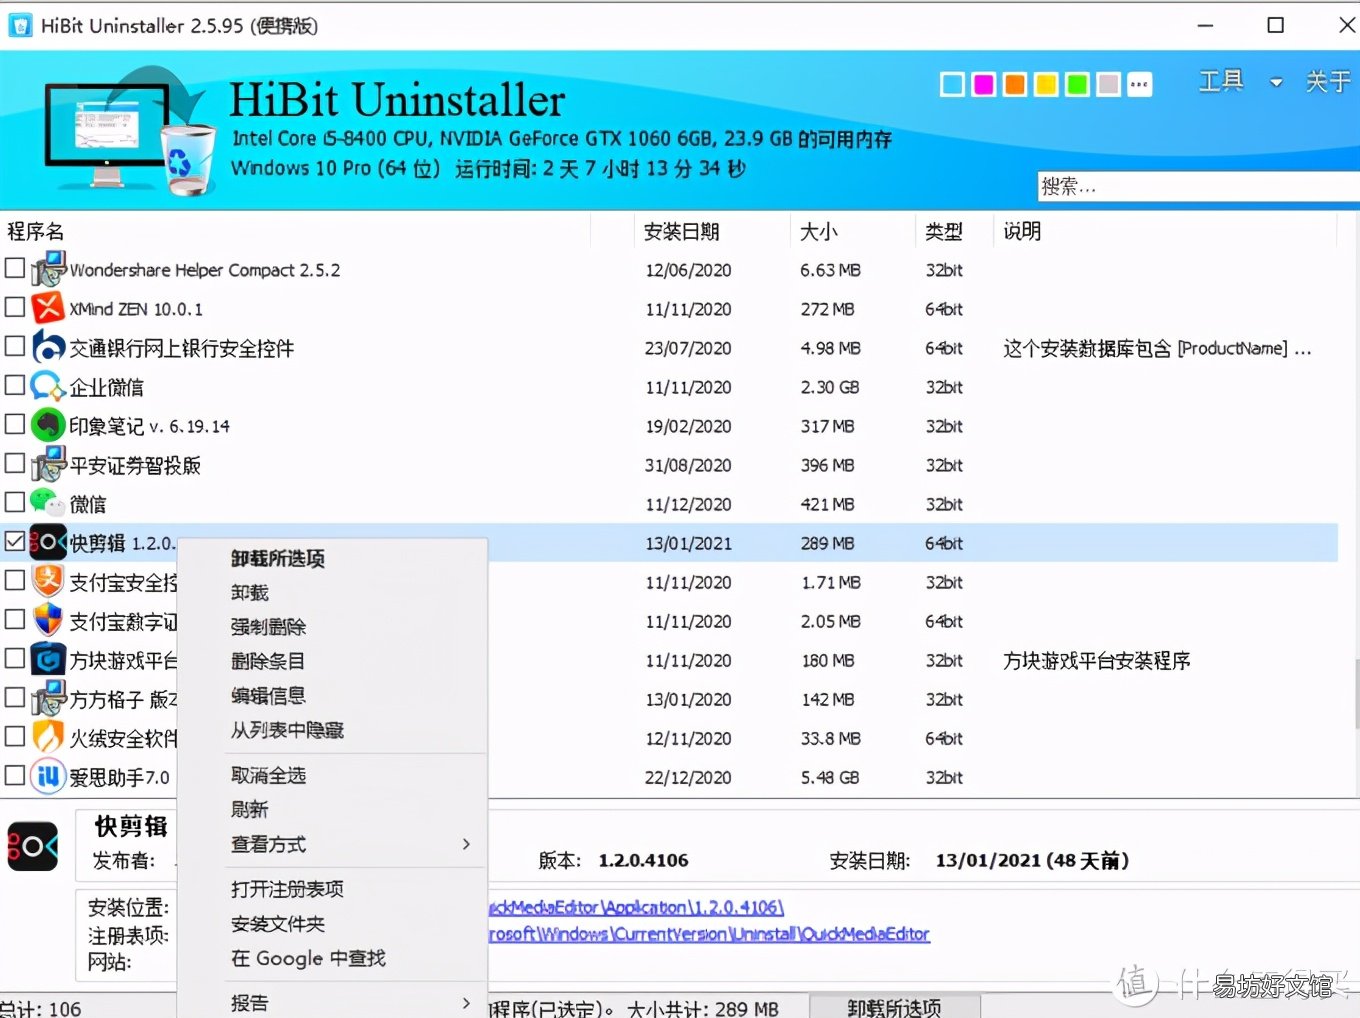
Task: Click the 卸载所选项 button at the bottom
Action: pos(894,1006)
